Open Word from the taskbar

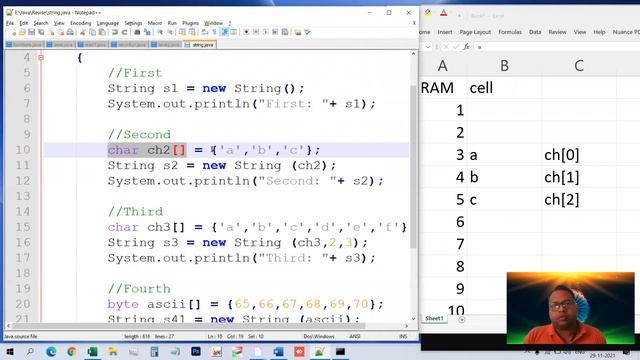point(278,351)
